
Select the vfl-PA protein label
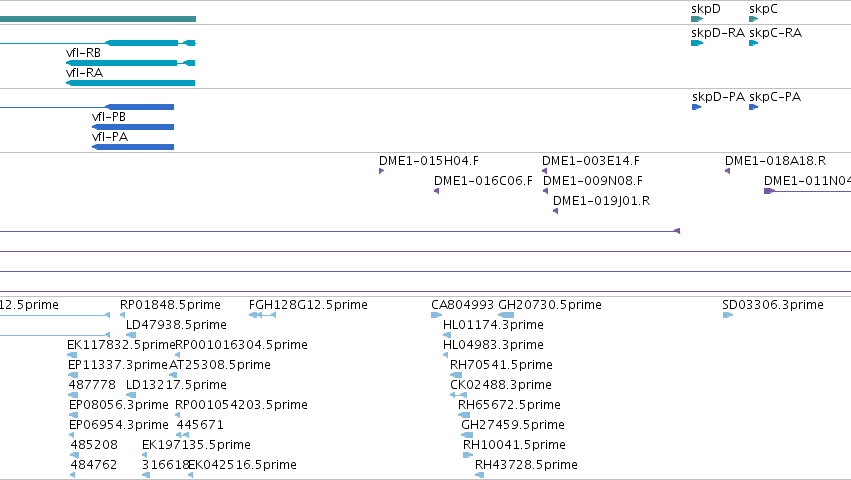coord(110,137)
